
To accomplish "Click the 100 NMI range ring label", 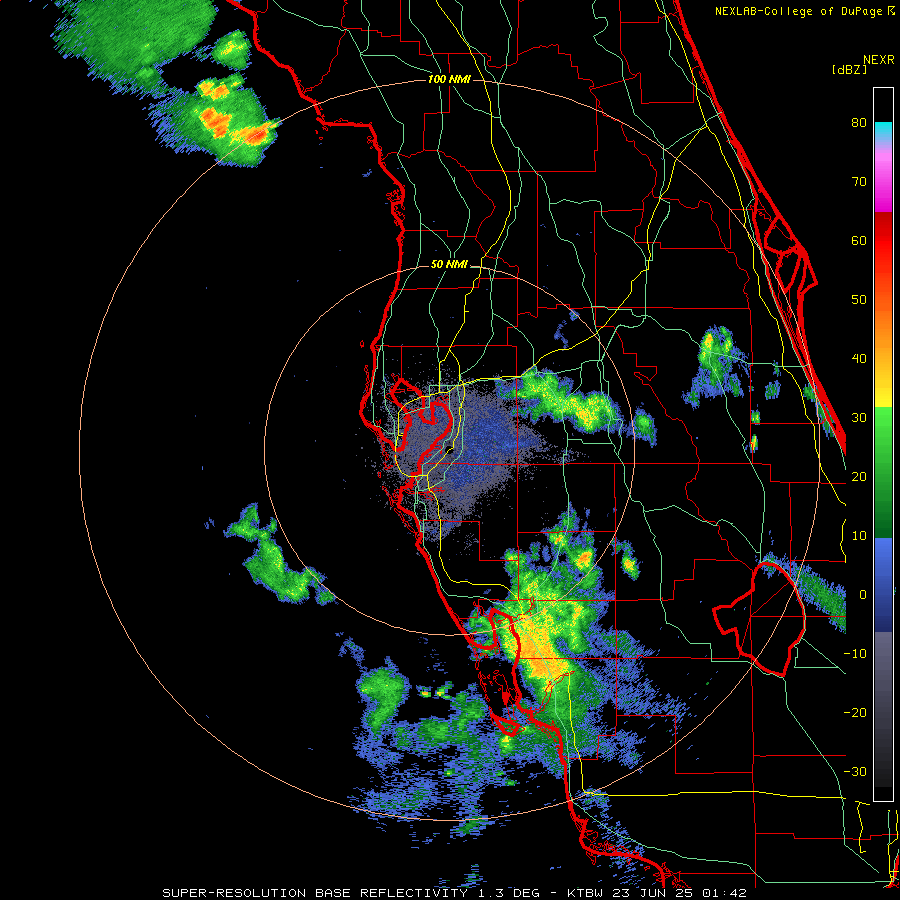I will (x=449, y=79).
